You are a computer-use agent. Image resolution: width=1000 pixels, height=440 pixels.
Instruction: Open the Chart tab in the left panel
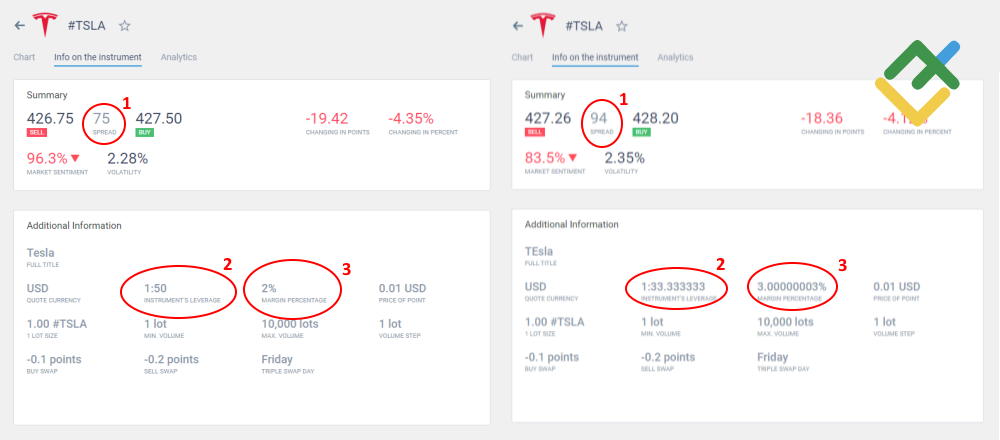coord(24,57)
